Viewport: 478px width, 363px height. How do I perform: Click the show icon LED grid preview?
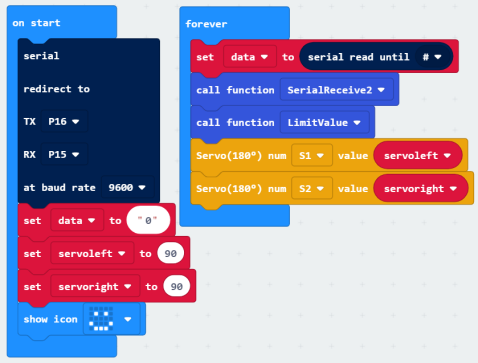point(101,319)
